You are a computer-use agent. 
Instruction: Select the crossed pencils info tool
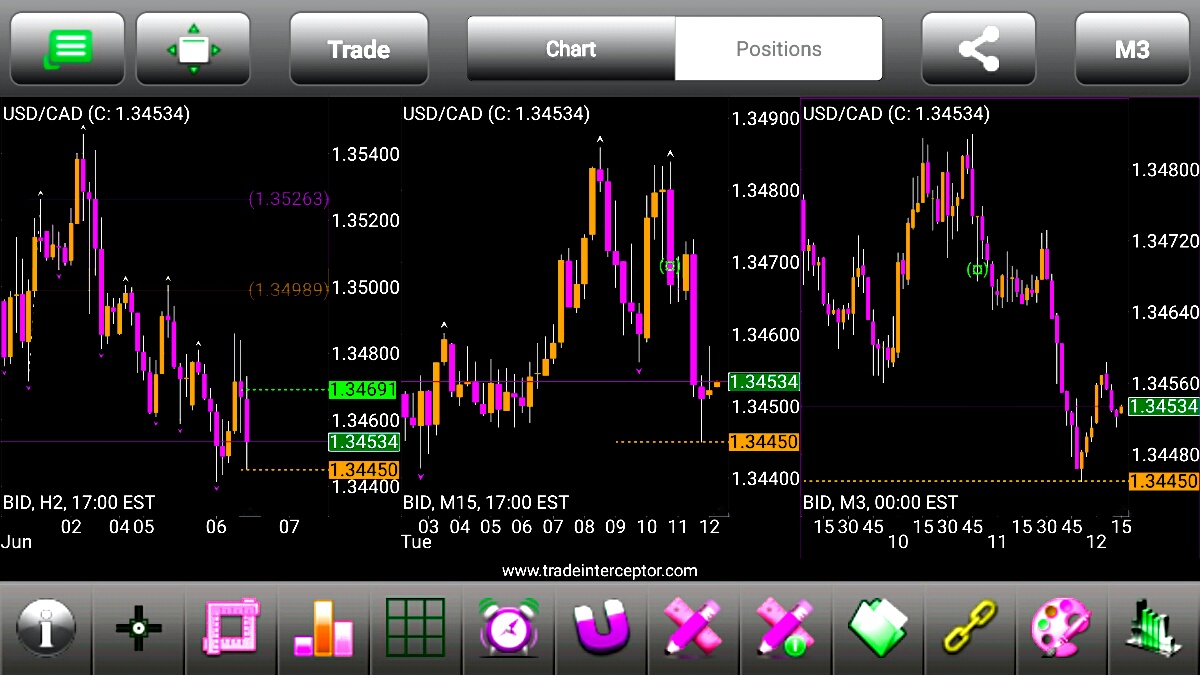pyautogui.click(x=785, y=629)
